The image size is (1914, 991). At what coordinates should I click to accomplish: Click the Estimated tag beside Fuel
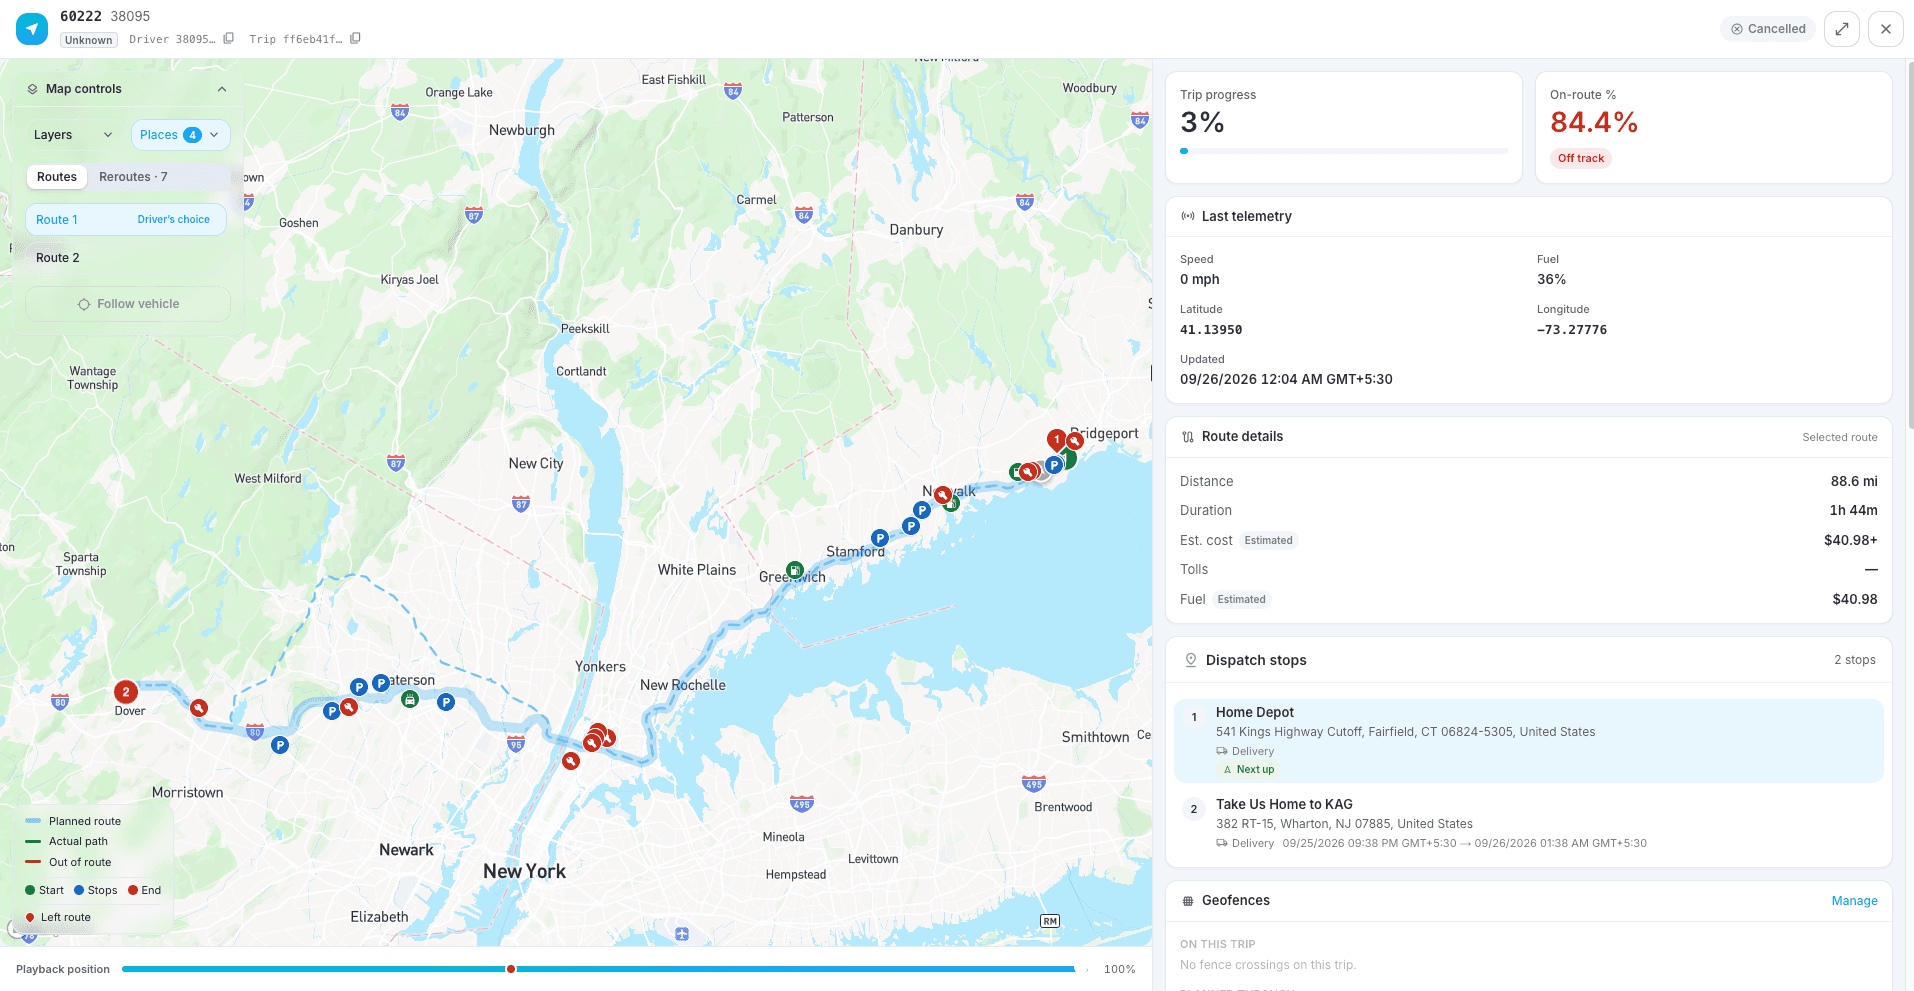click(x=1241, y=600)
